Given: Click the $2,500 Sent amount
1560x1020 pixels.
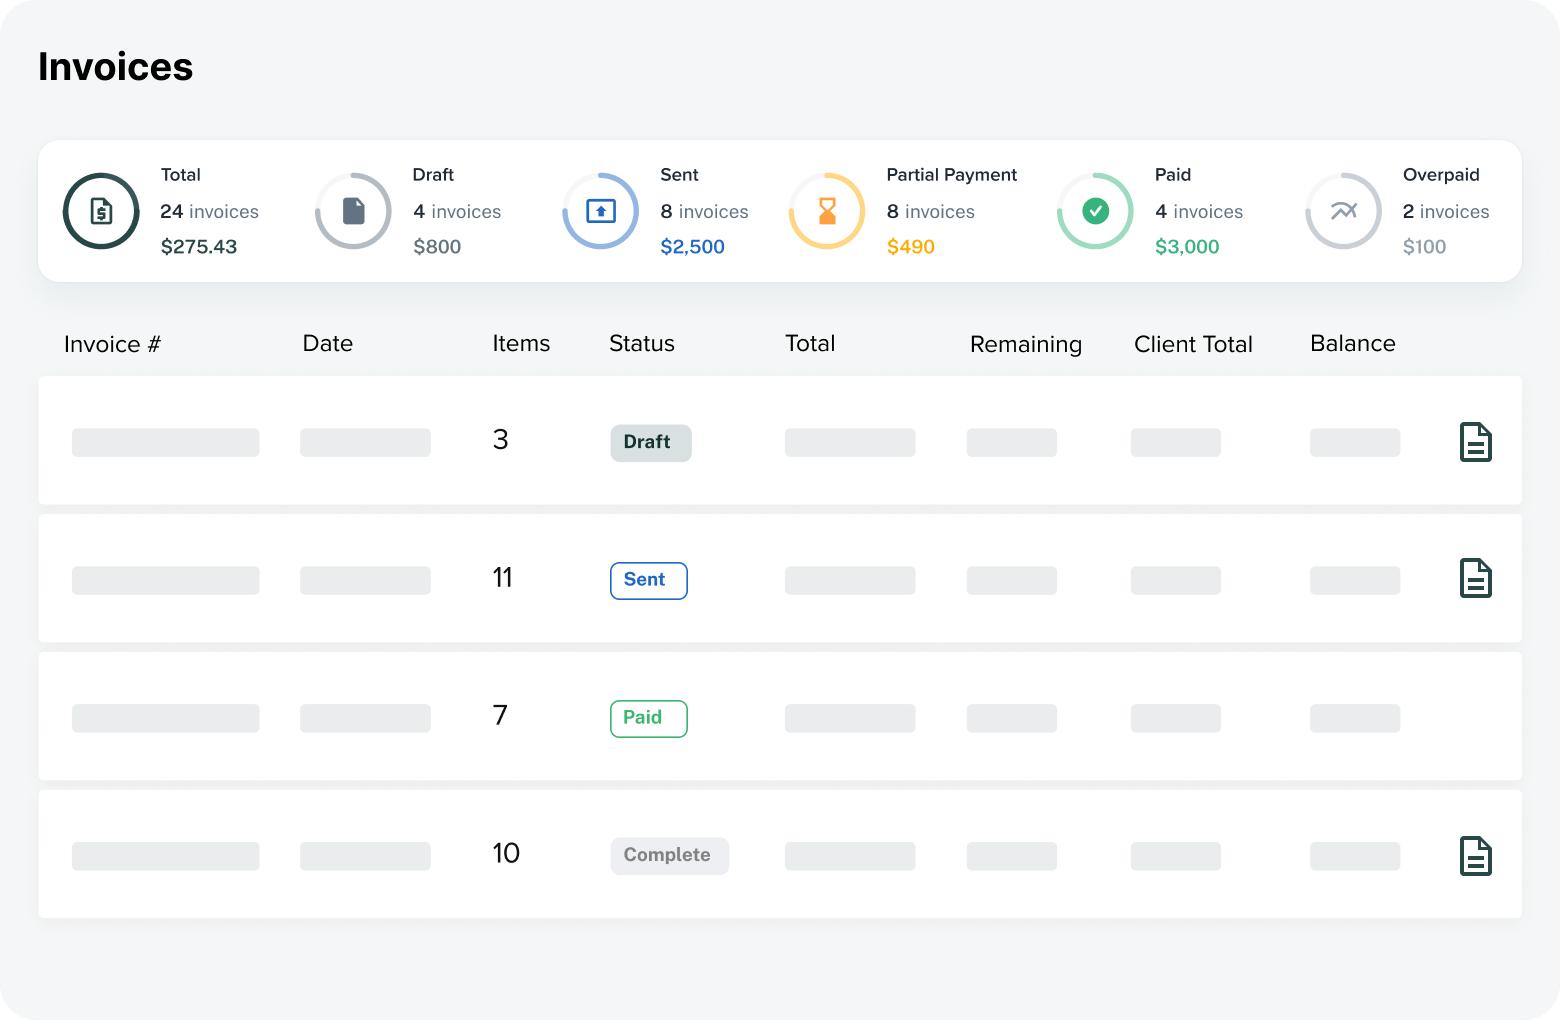Looking at the screenshot, I should (x=692, y=247).
